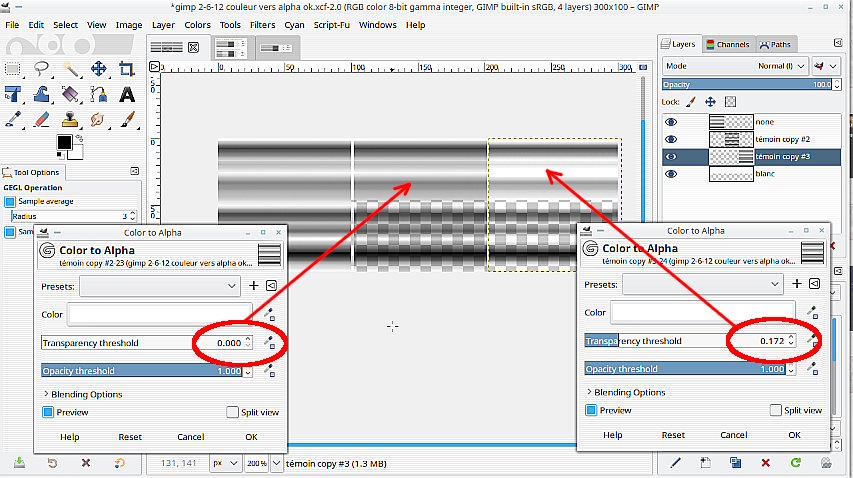Viewport: 853px width, 478px height.
Task: Open Presets dropdown in left dialog
Action: click(160, 286)
